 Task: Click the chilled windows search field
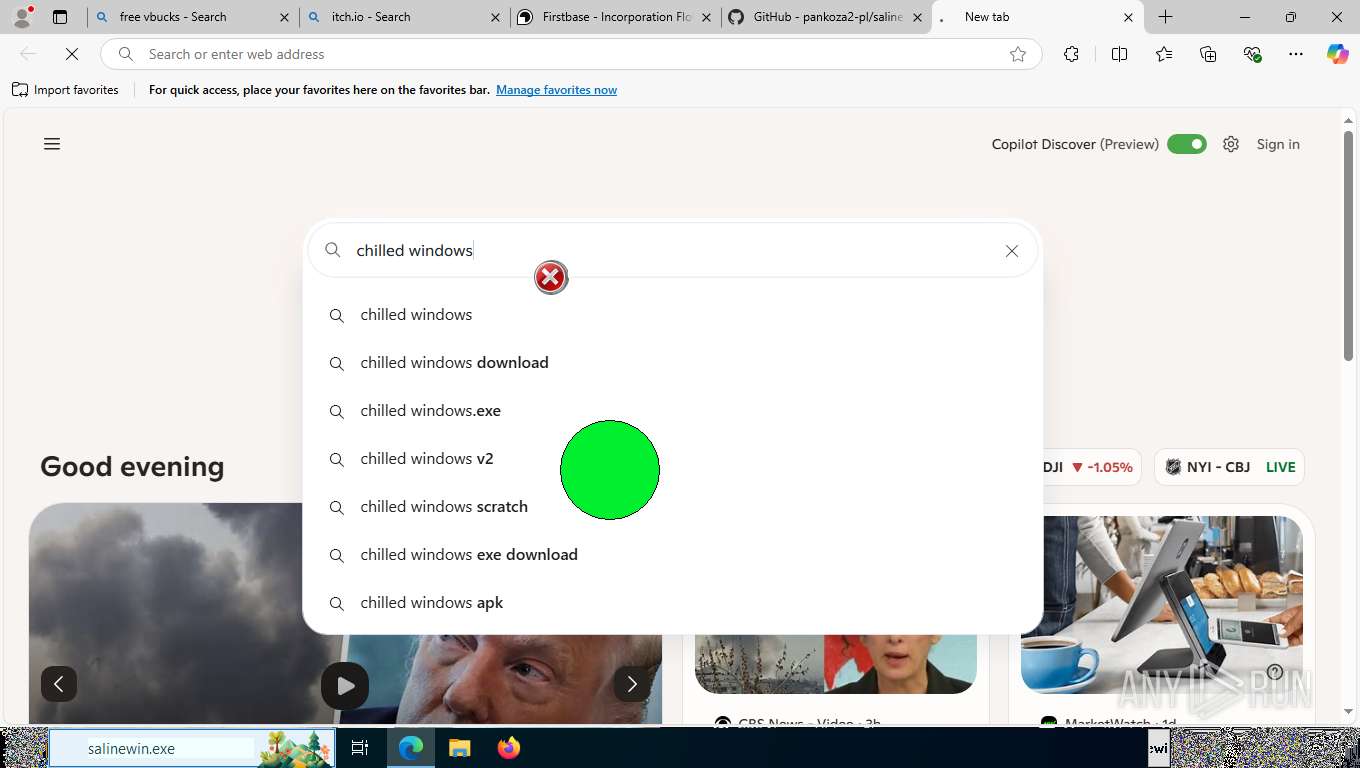[x=675, y=251]
